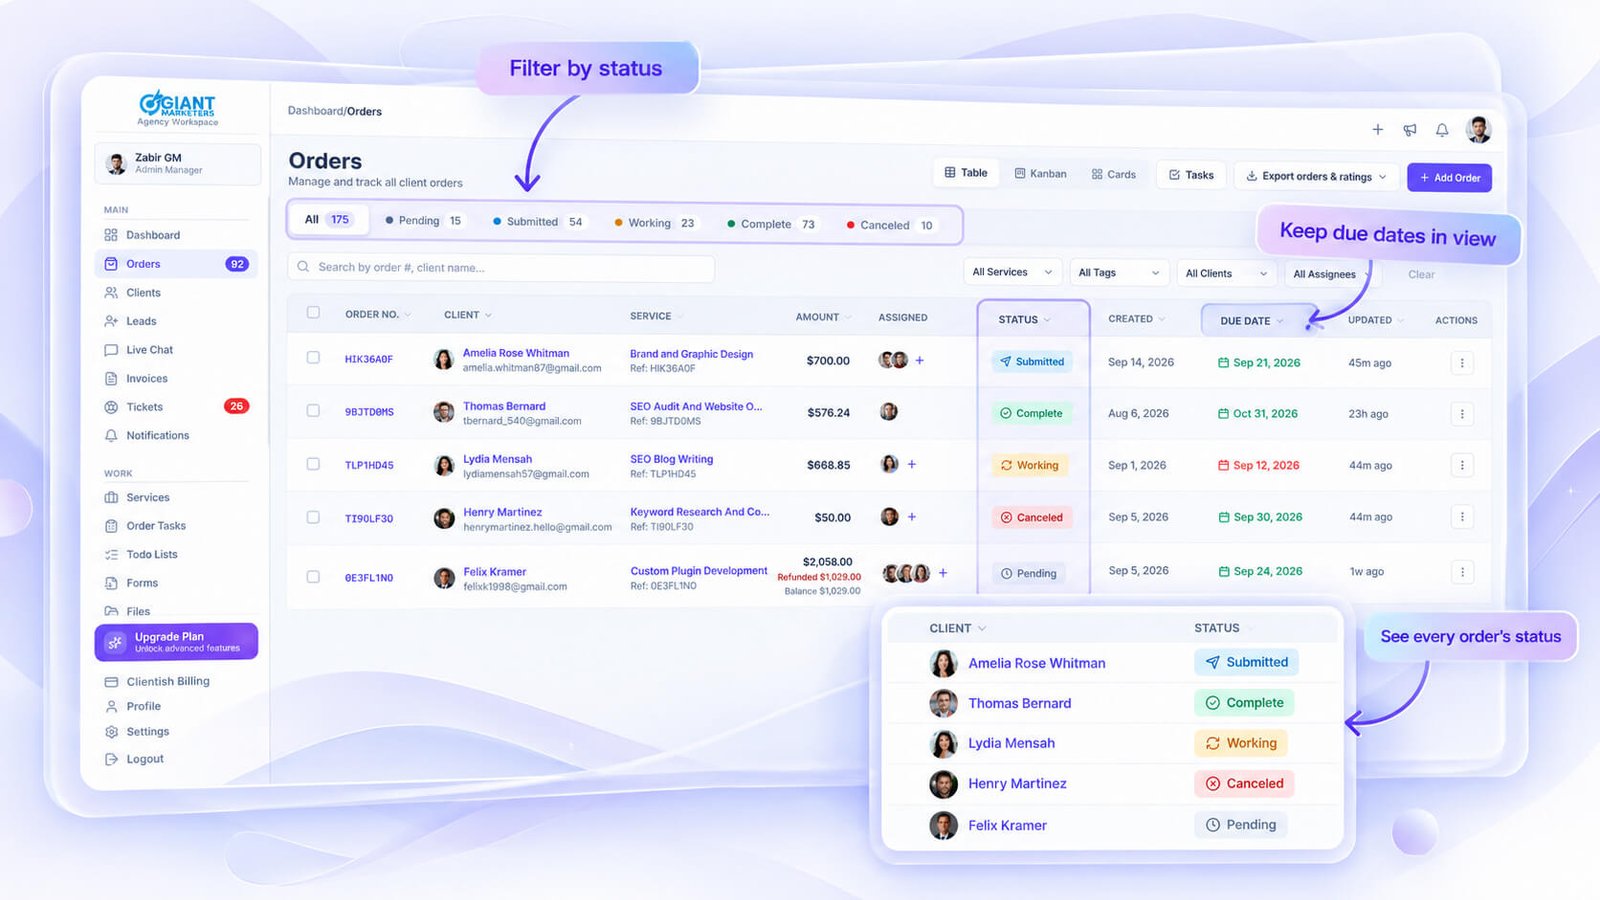The height and width of the screenshot is (900, 1600).
Task: Open the All Clients filter dropdown
Action: [1226, 274]
